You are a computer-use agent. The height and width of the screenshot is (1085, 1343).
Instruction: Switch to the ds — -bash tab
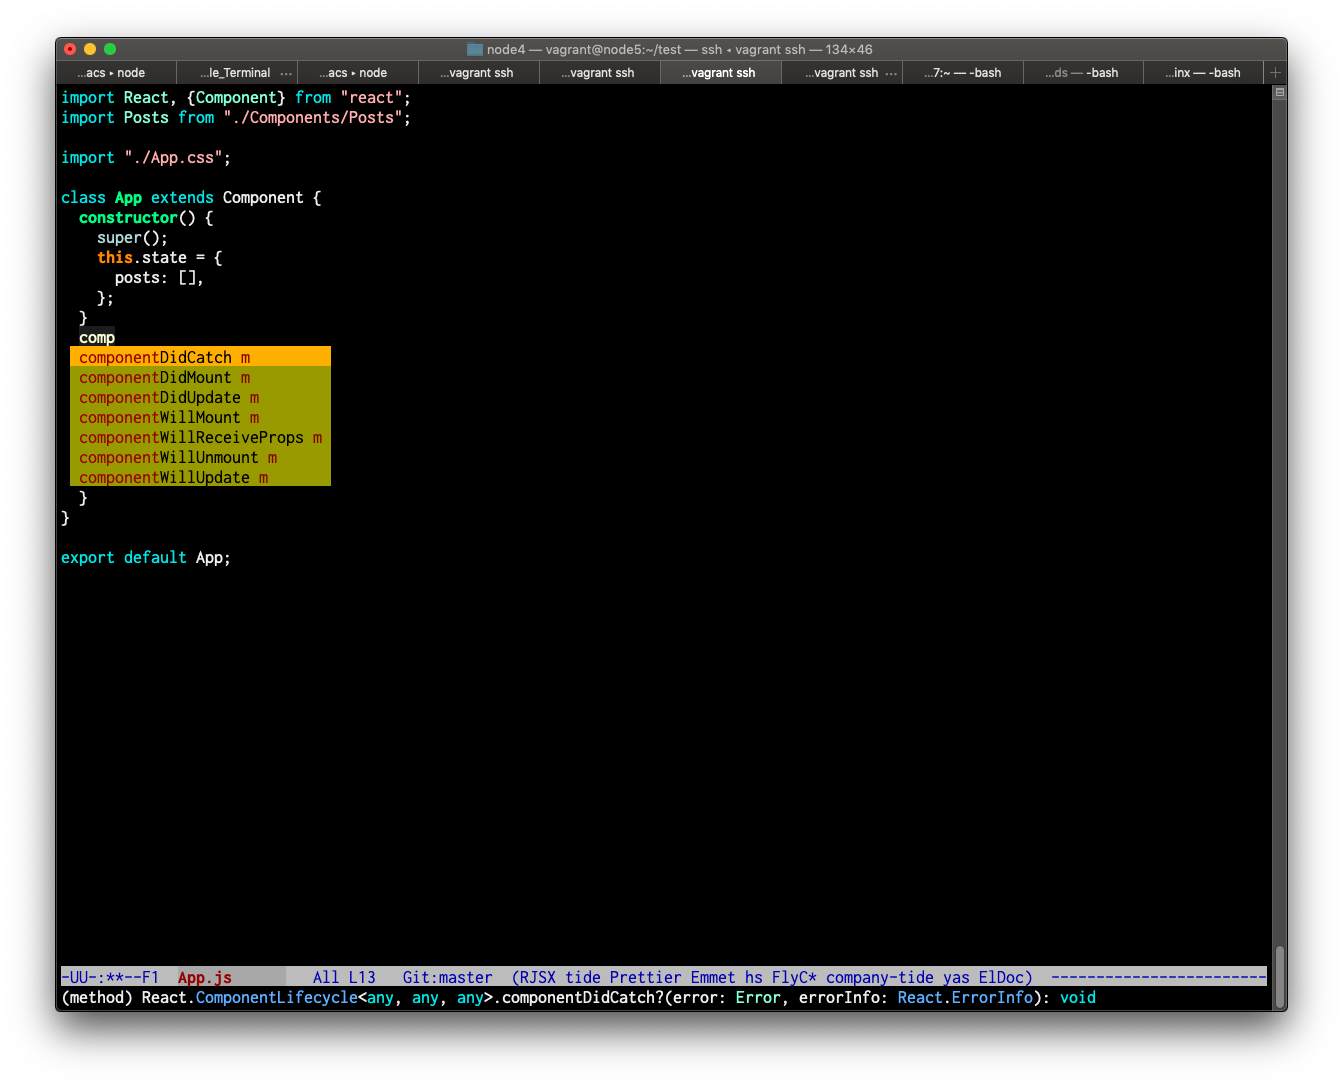(x=1083, y=72)
